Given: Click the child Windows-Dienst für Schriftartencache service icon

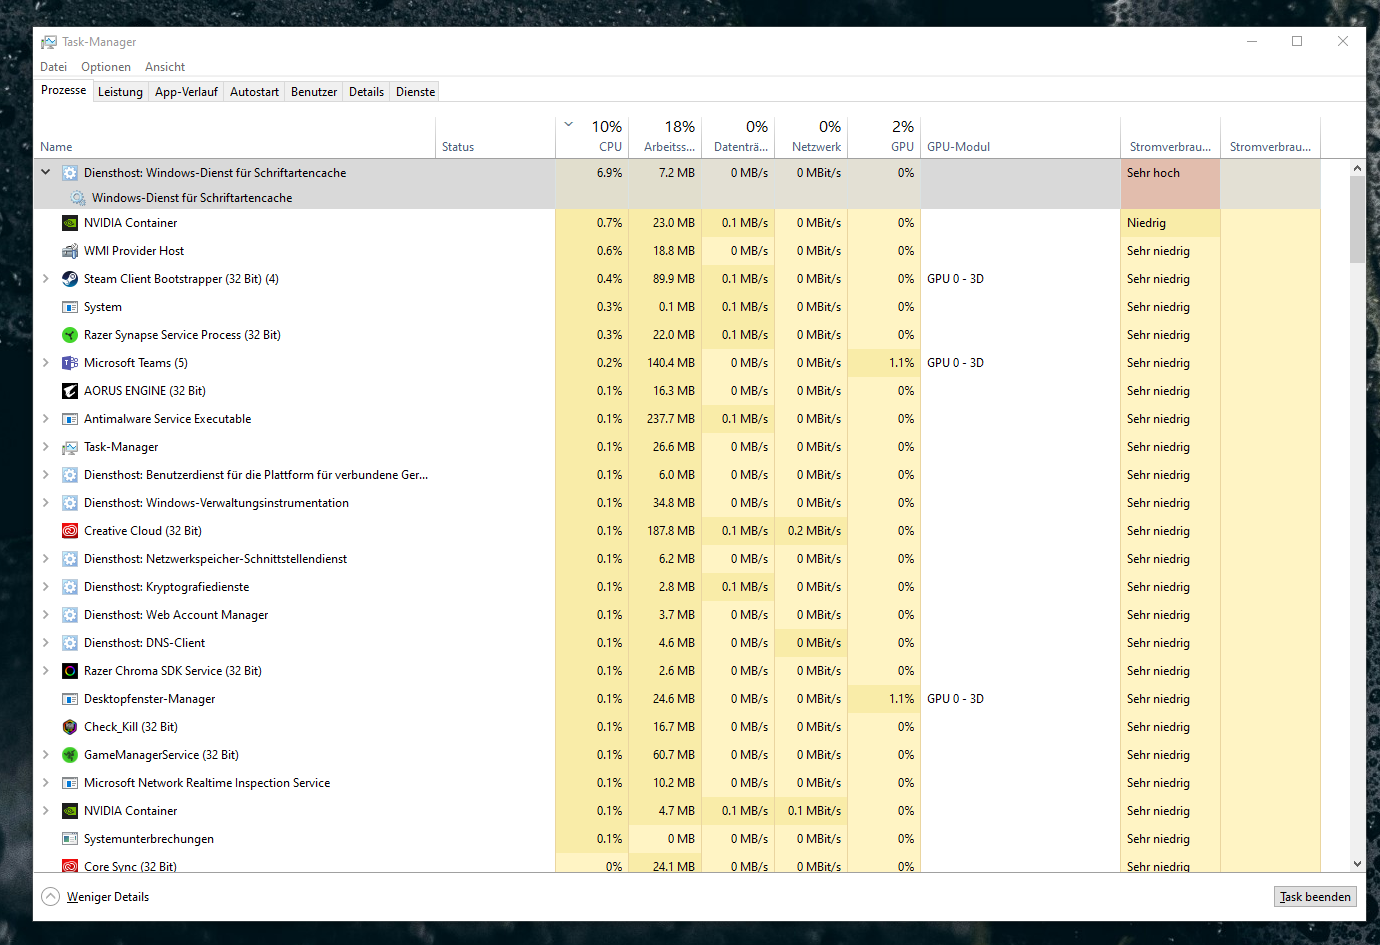Looking at the screenshot, I should tap(78, 198).
